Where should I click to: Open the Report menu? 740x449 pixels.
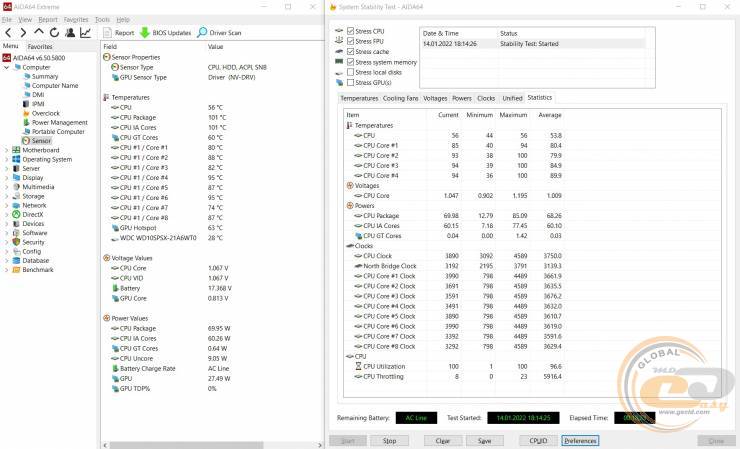point(48,20)
